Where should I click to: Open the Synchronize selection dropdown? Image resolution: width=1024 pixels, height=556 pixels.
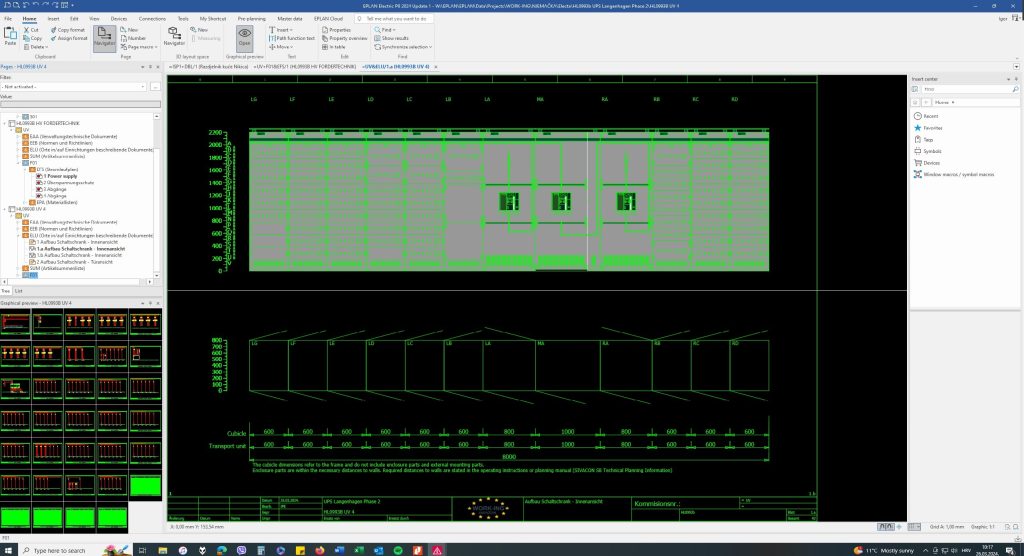pos(406,46)
